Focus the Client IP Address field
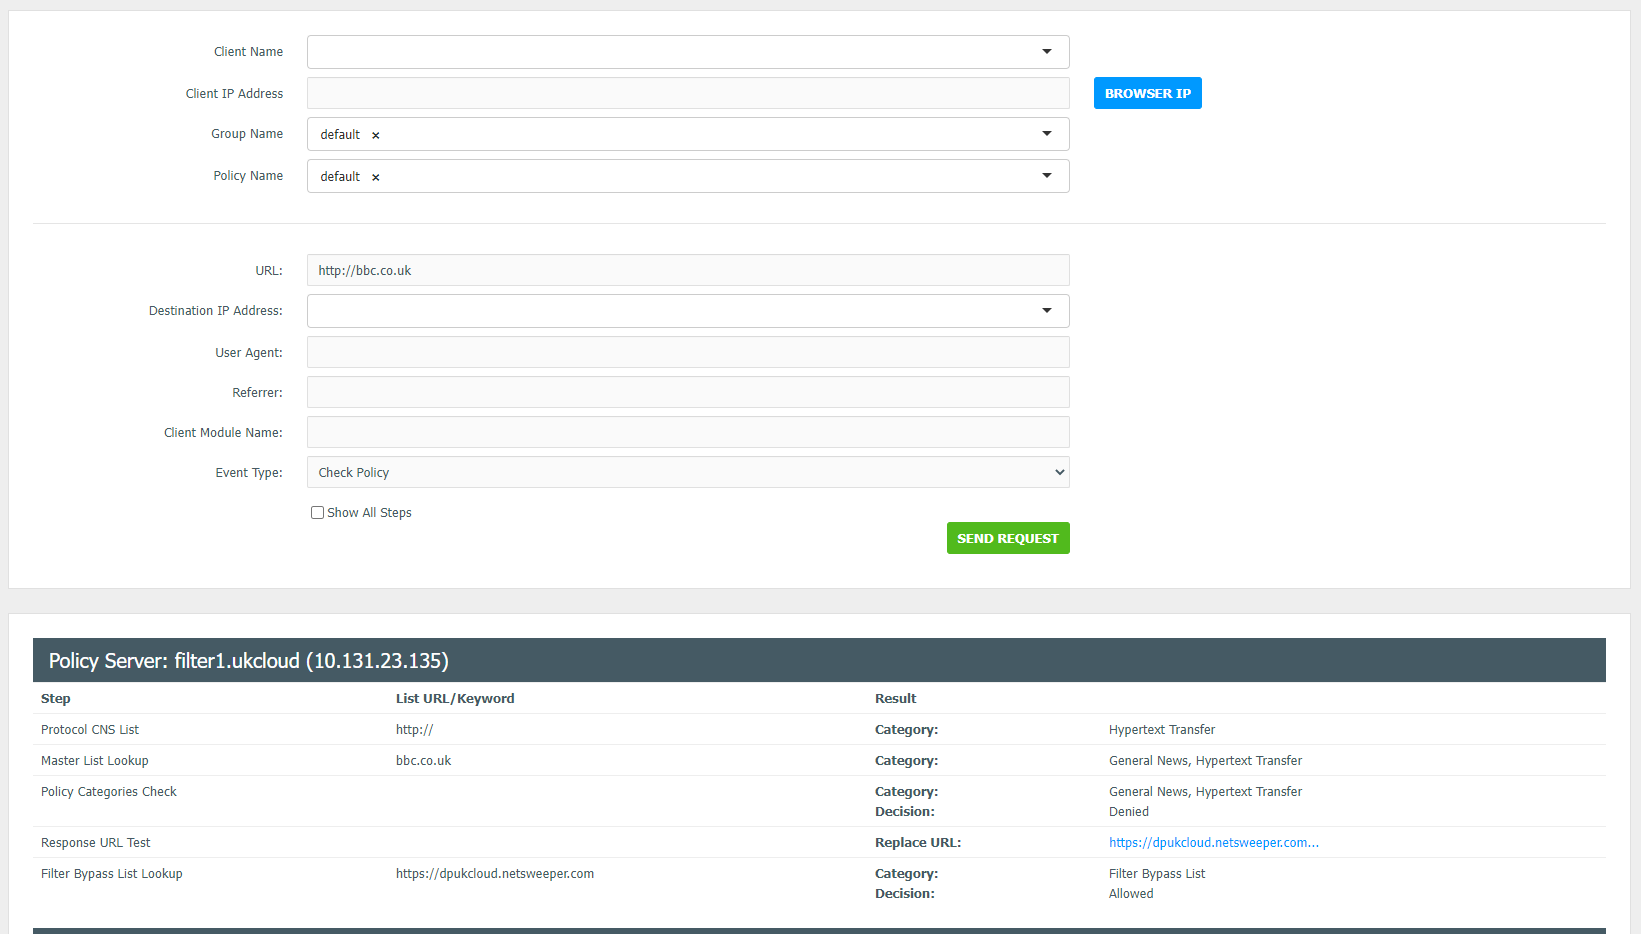1641x934 pixels. (x=688, y=93)
